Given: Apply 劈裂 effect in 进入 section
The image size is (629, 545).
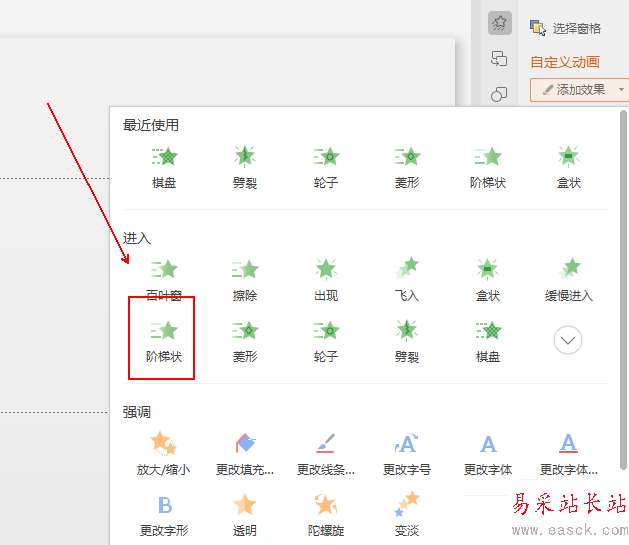Looking at the screenshot, I should pyautogui.click(x=407, y=341).
